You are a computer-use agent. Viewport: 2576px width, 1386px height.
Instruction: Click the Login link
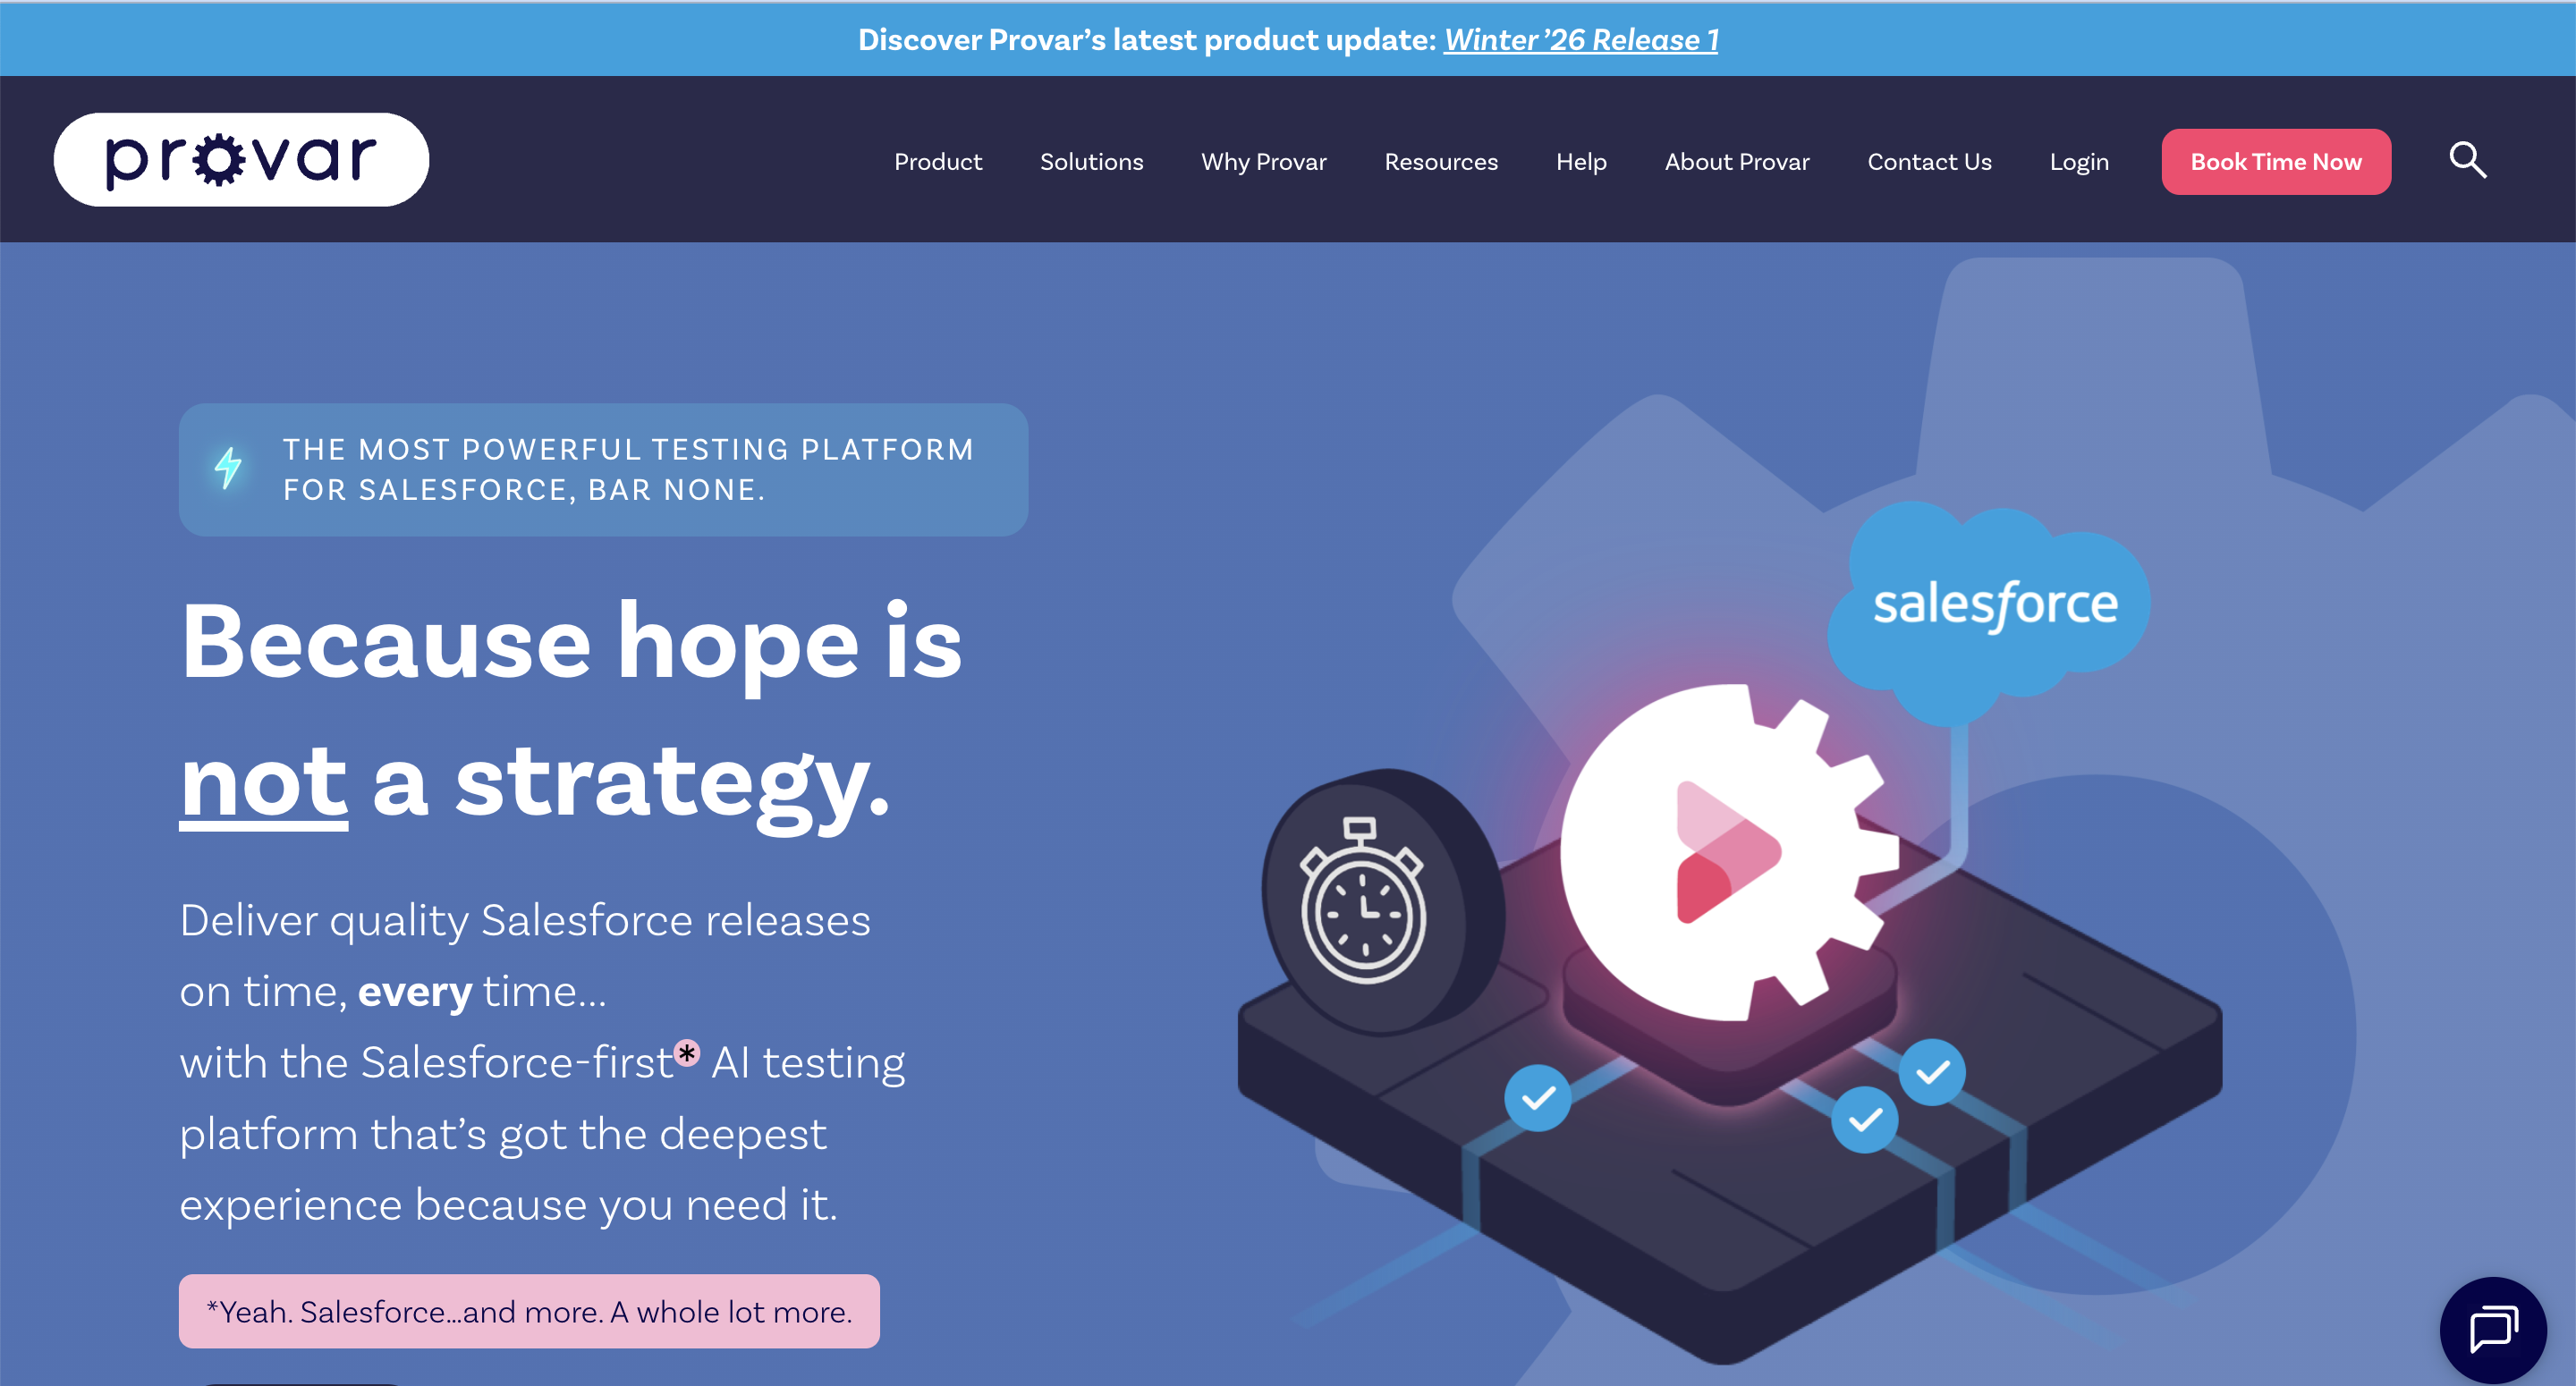click(x=2078, y=162)
